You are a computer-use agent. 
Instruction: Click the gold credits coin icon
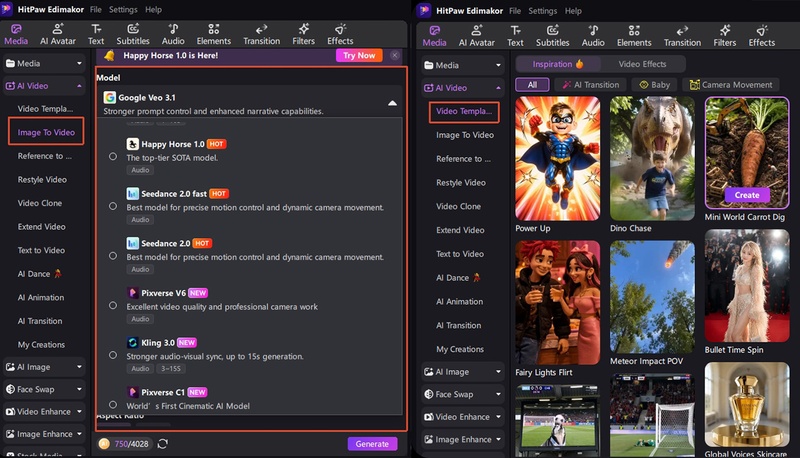(104, 444)
